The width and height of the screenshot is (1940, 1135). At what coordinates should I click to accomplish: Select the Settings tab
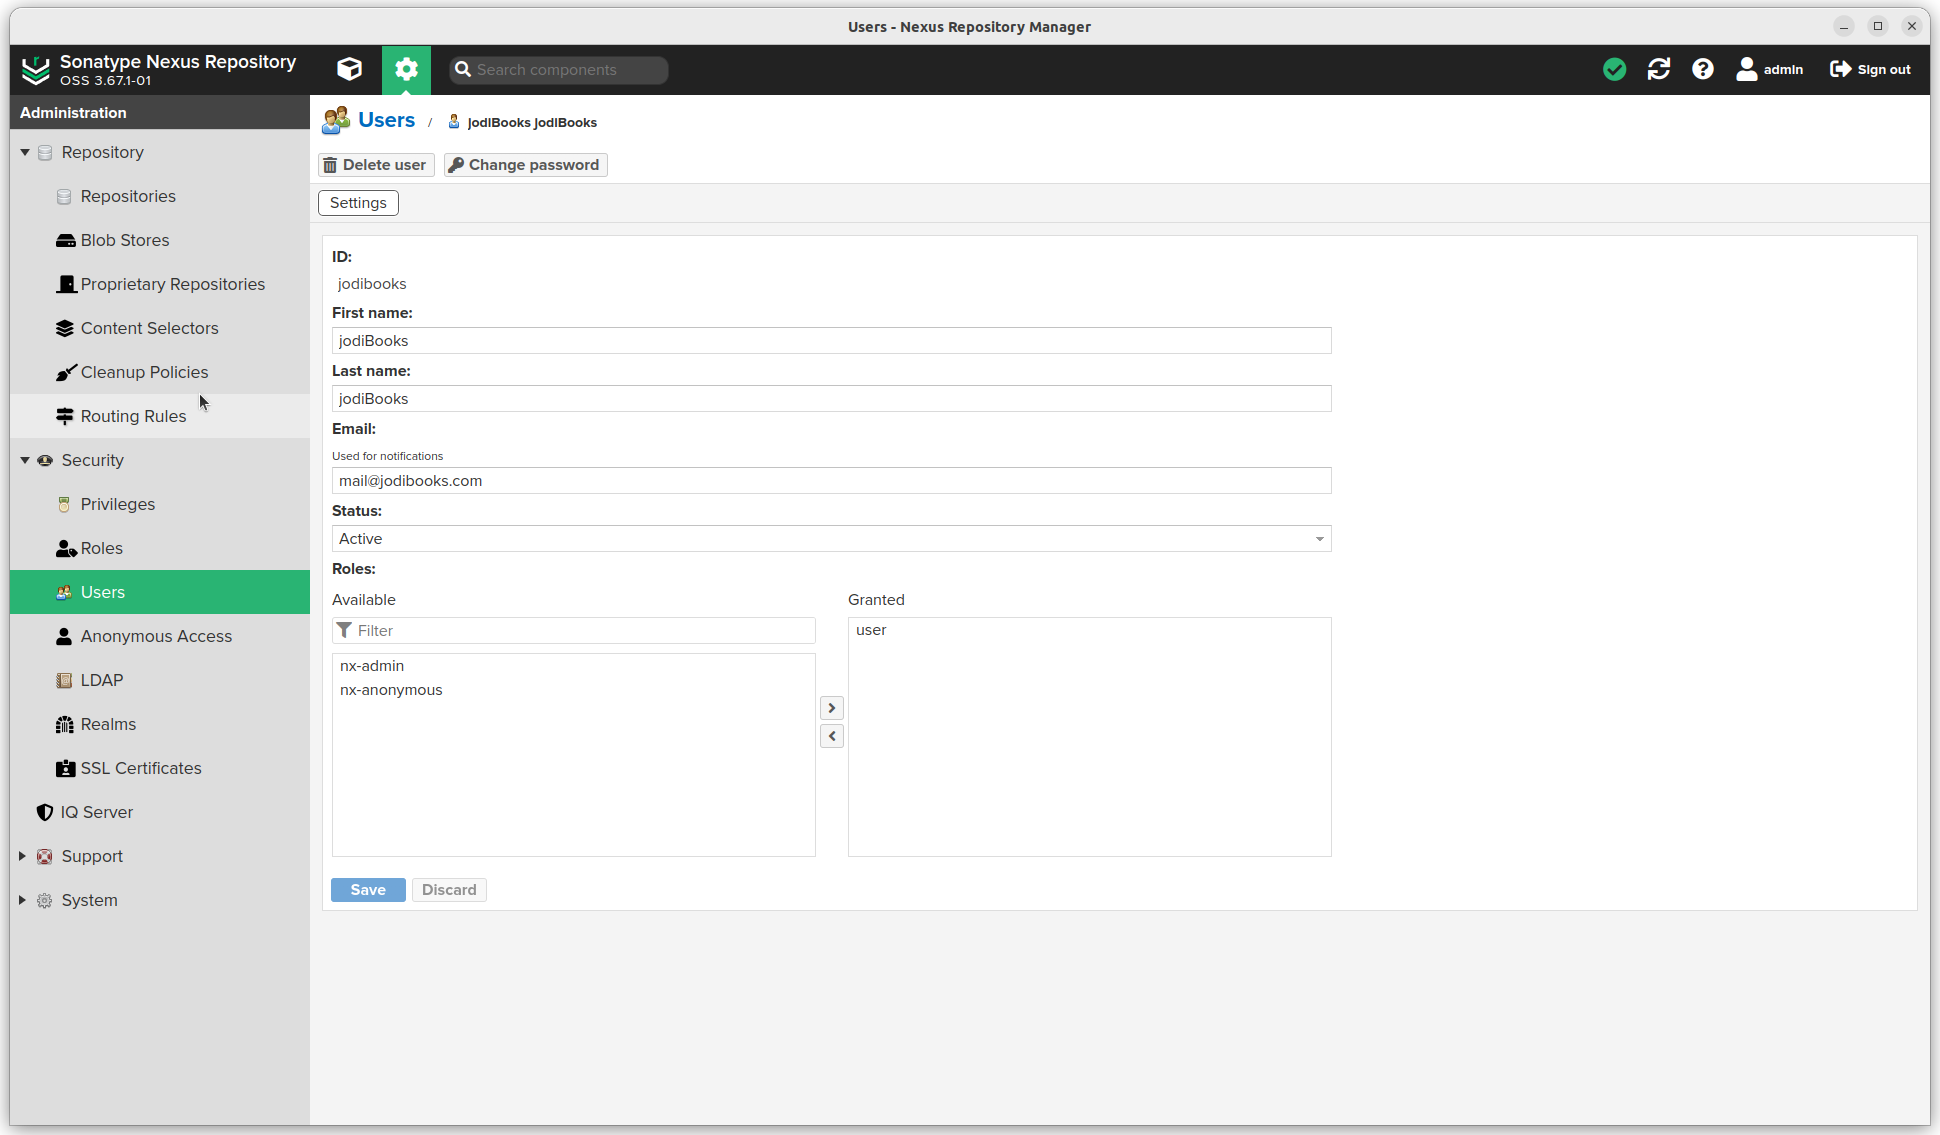point(358,203)
